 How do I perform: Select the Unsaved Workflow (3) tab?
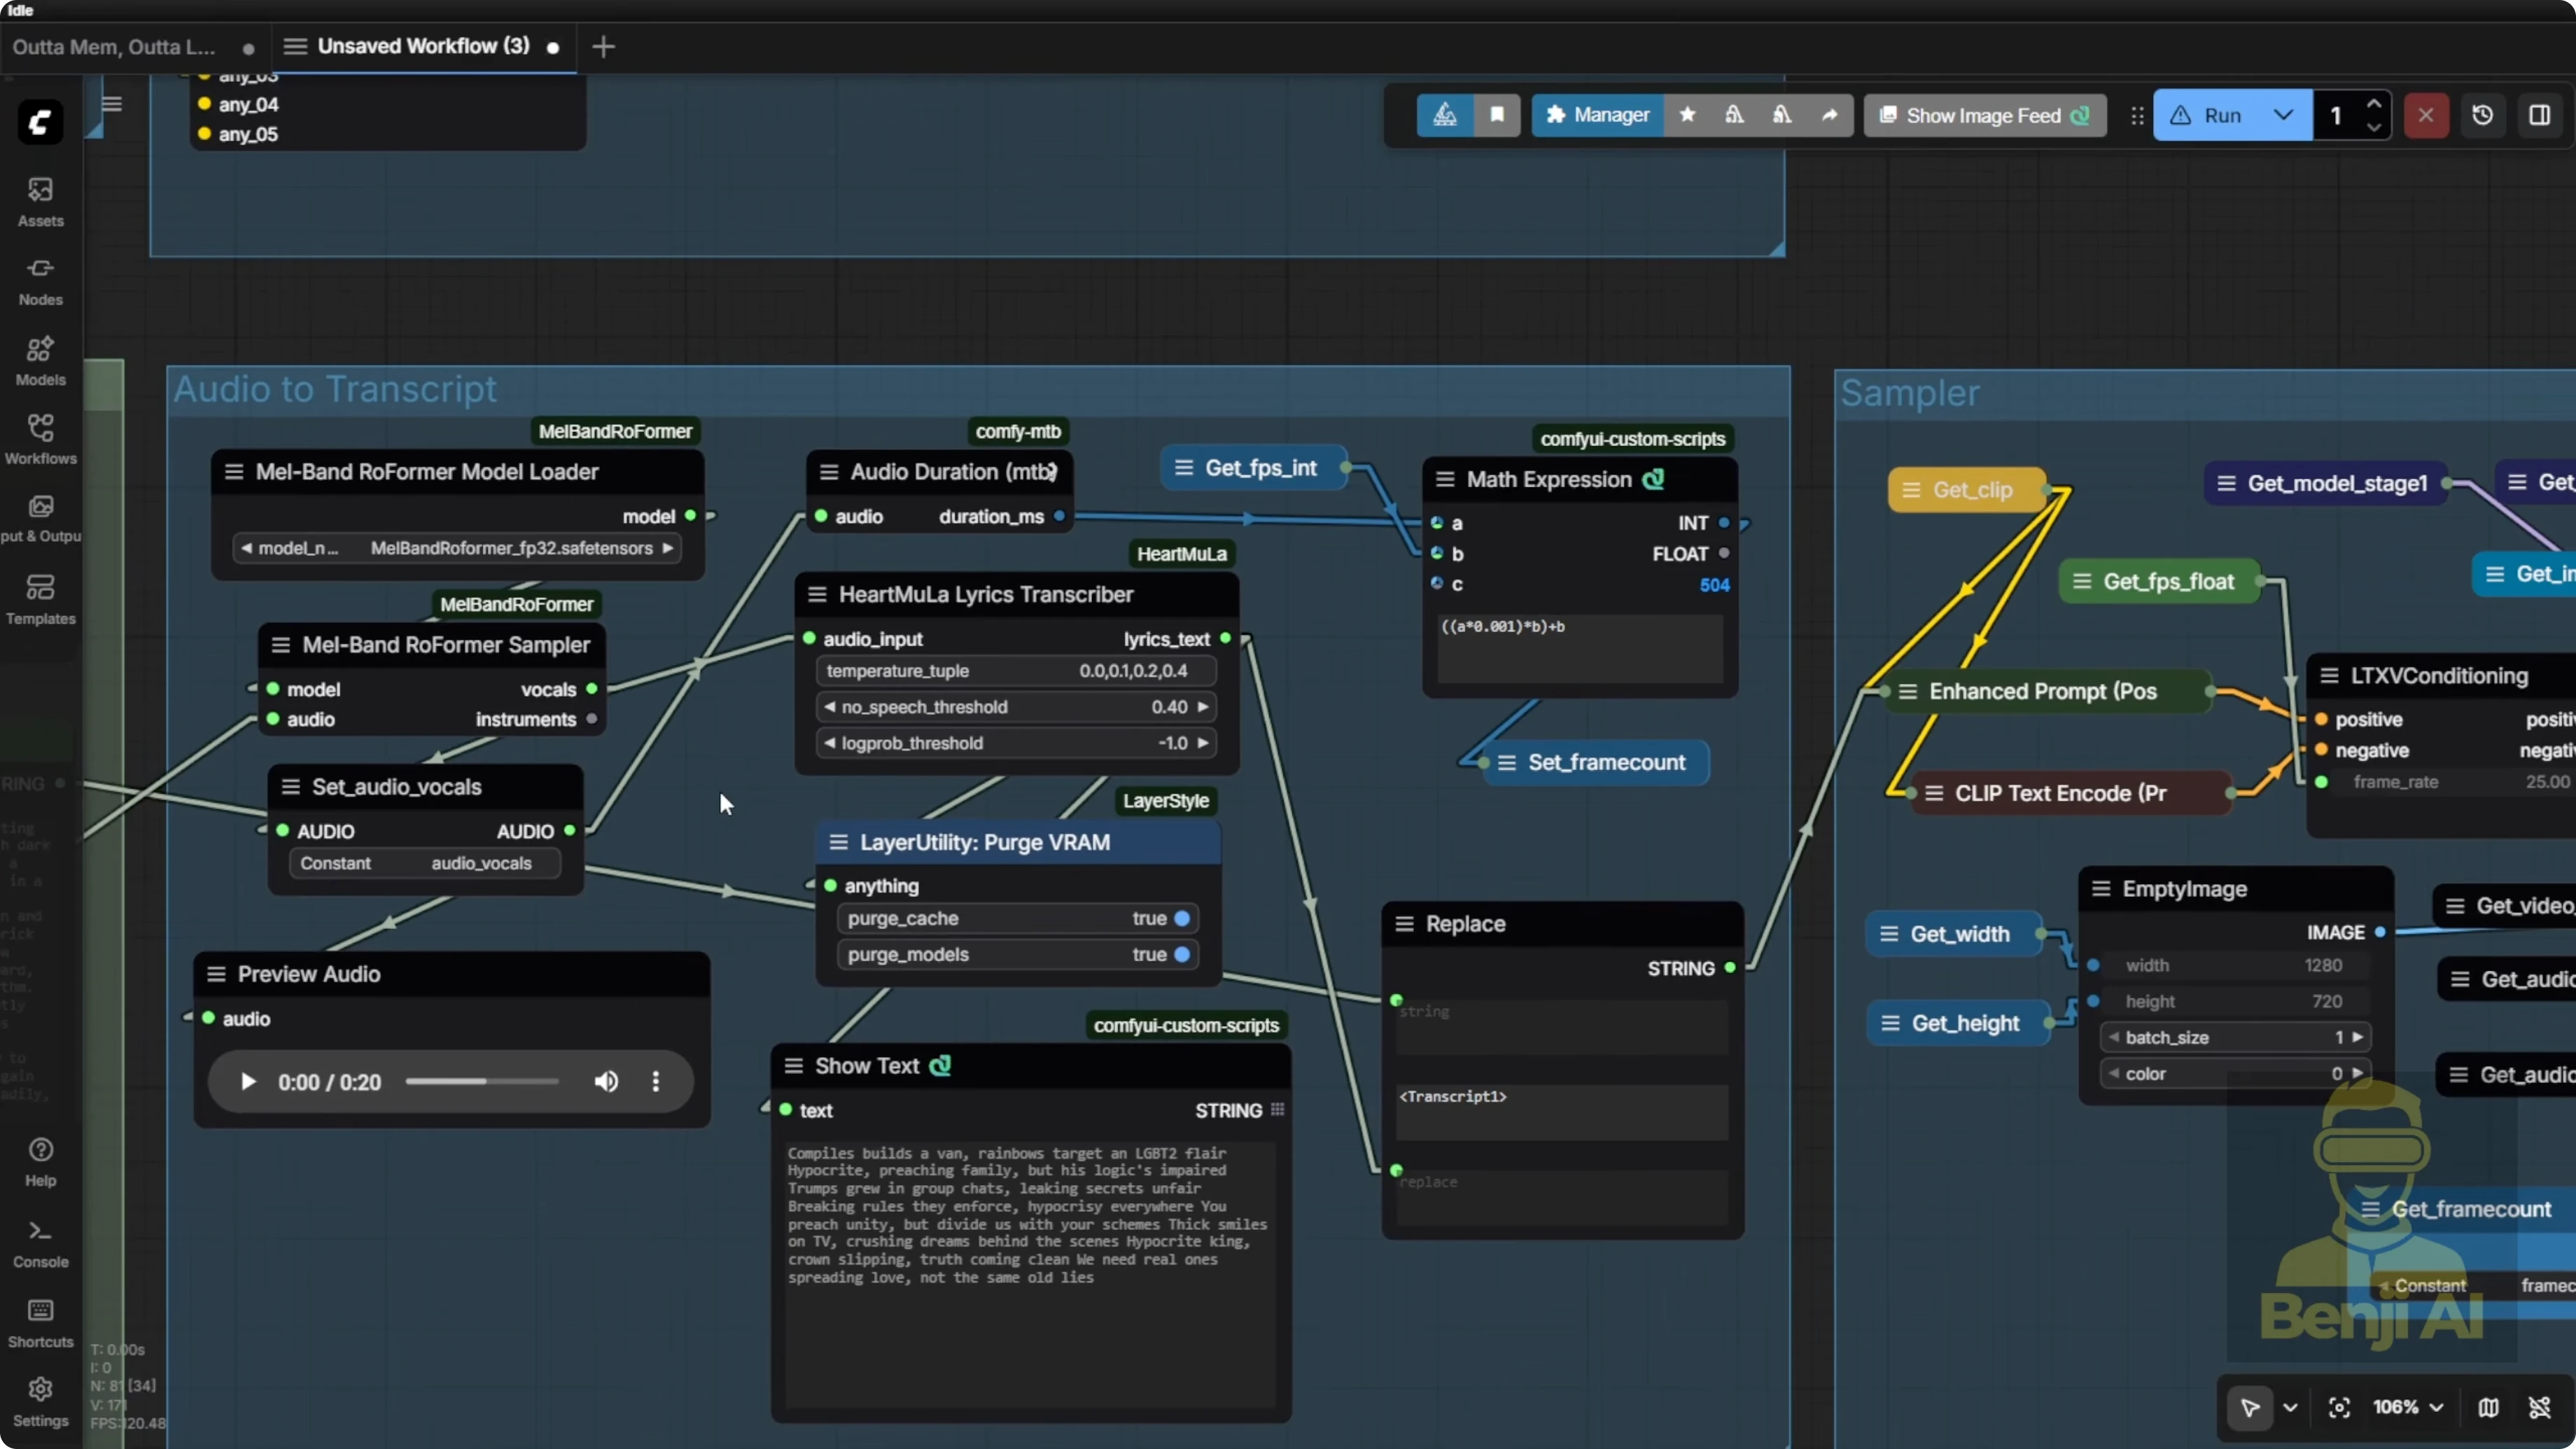(423, 47)
